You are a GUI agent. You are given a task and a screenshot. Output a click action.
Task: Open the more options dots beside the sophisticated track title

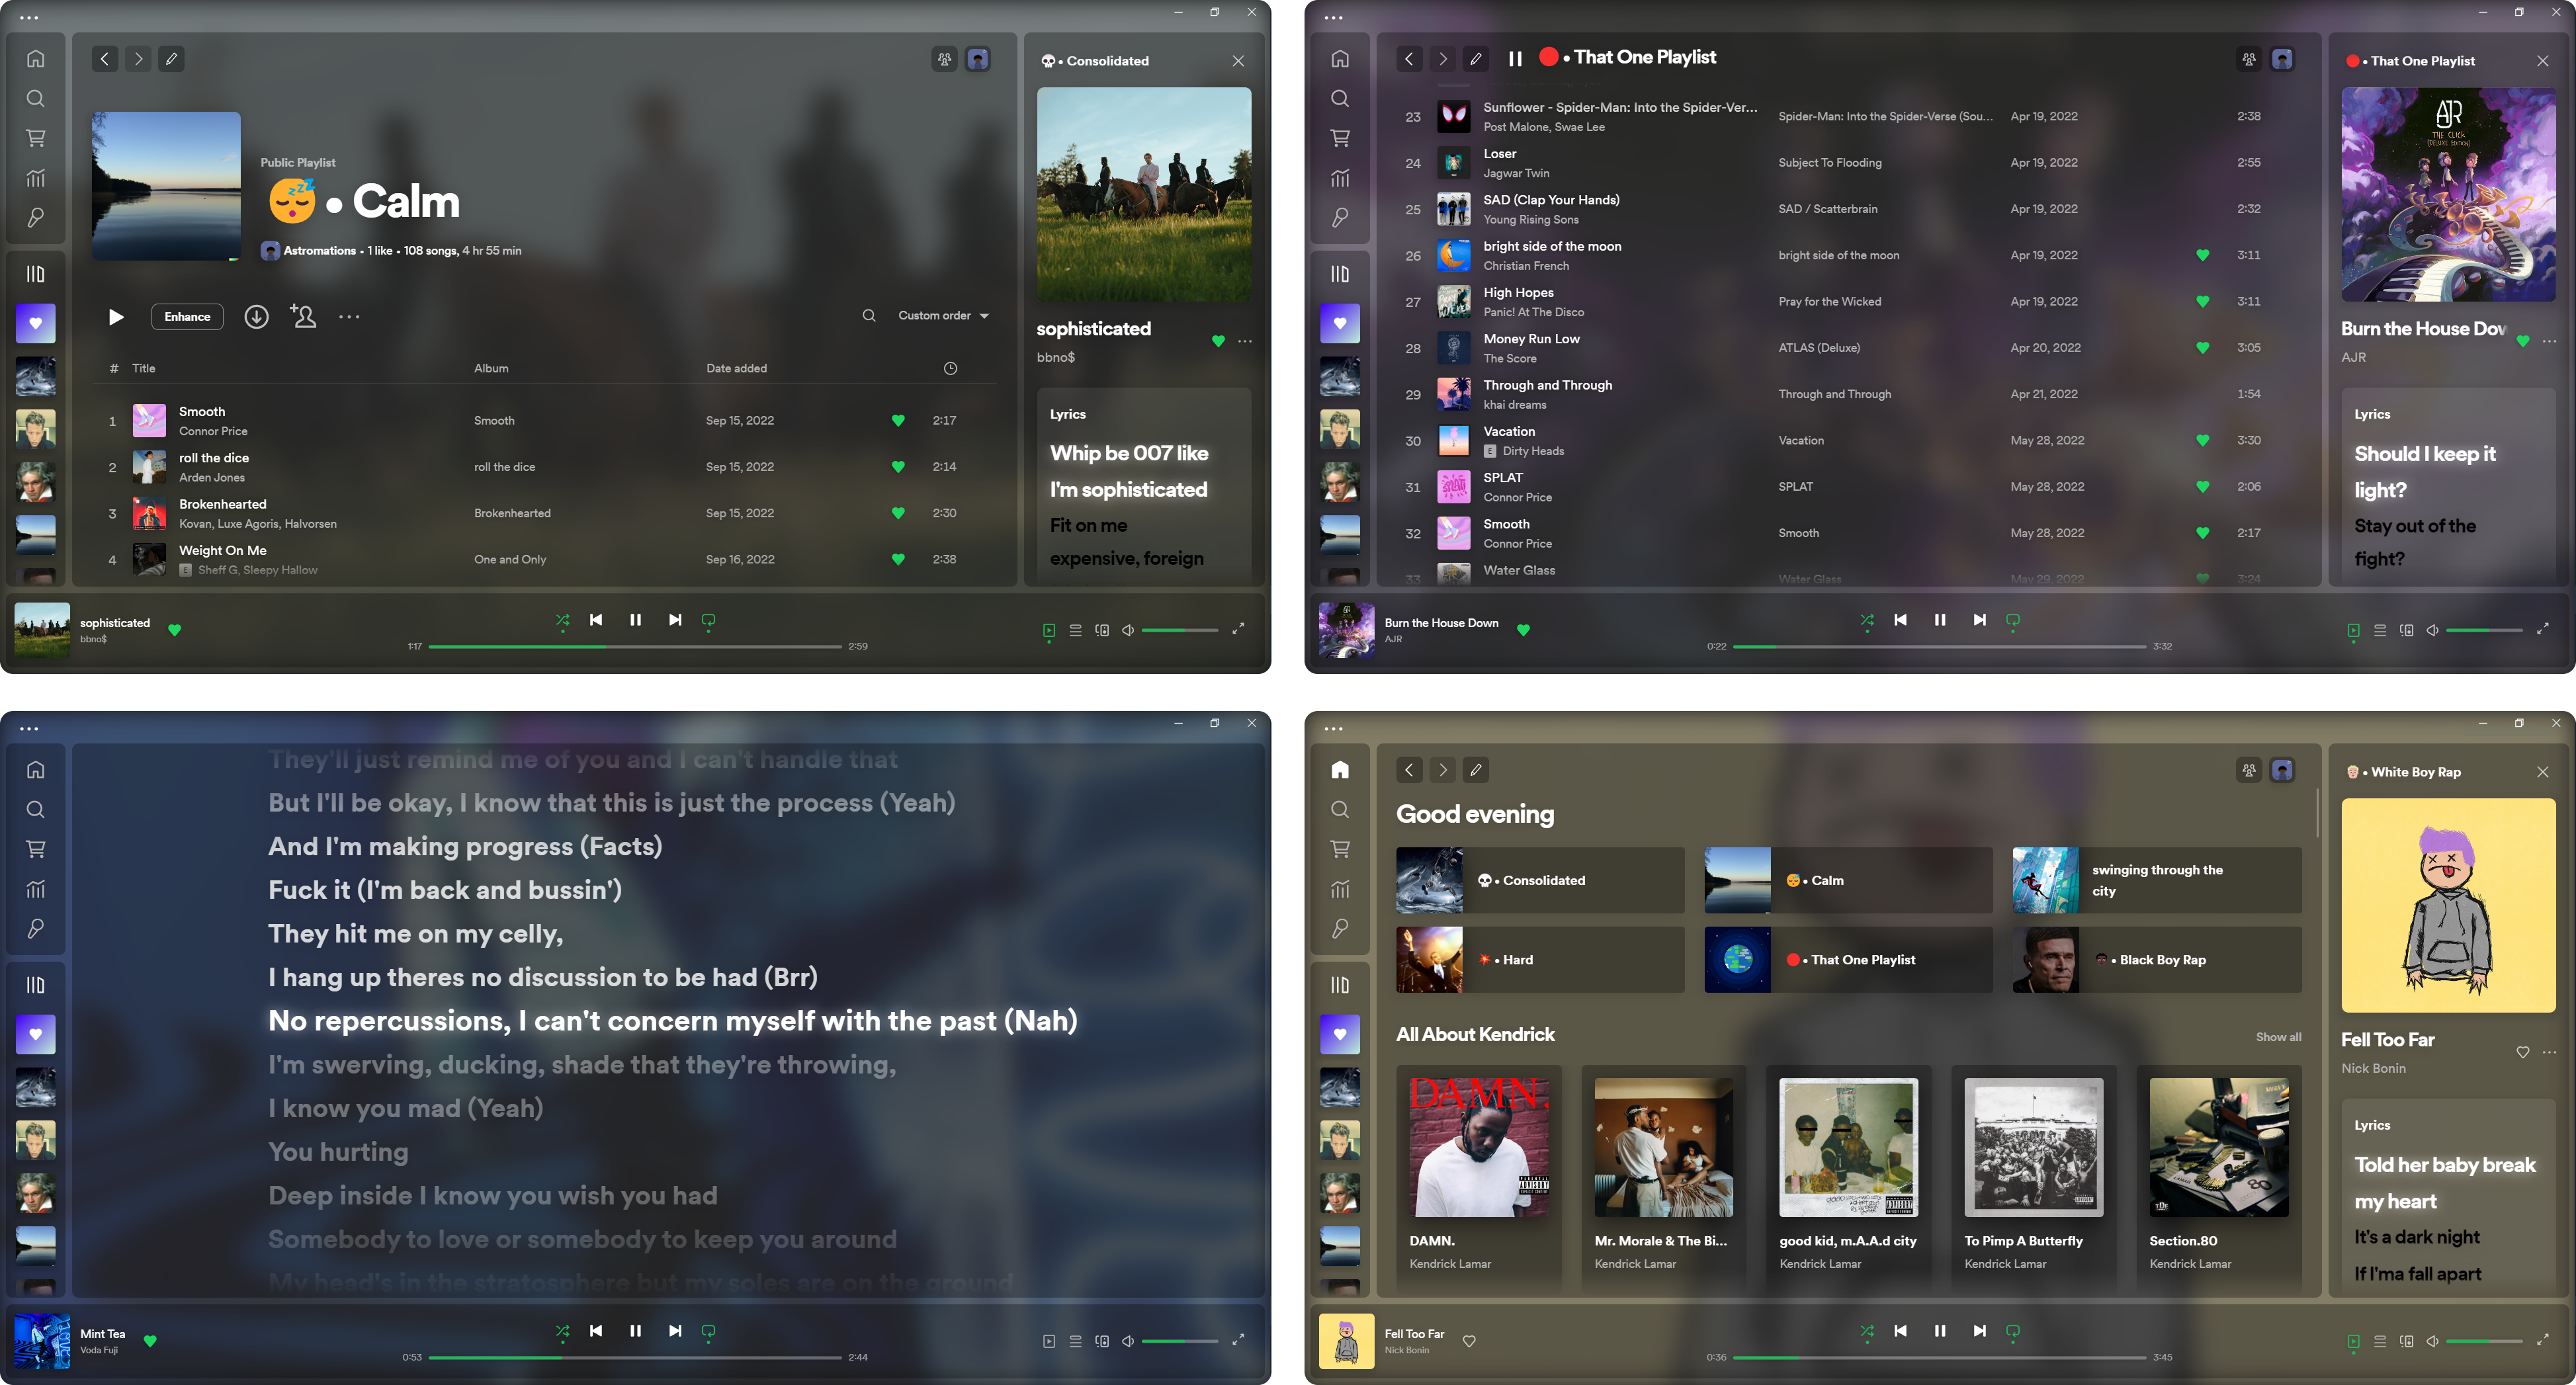pos(1245,341)
